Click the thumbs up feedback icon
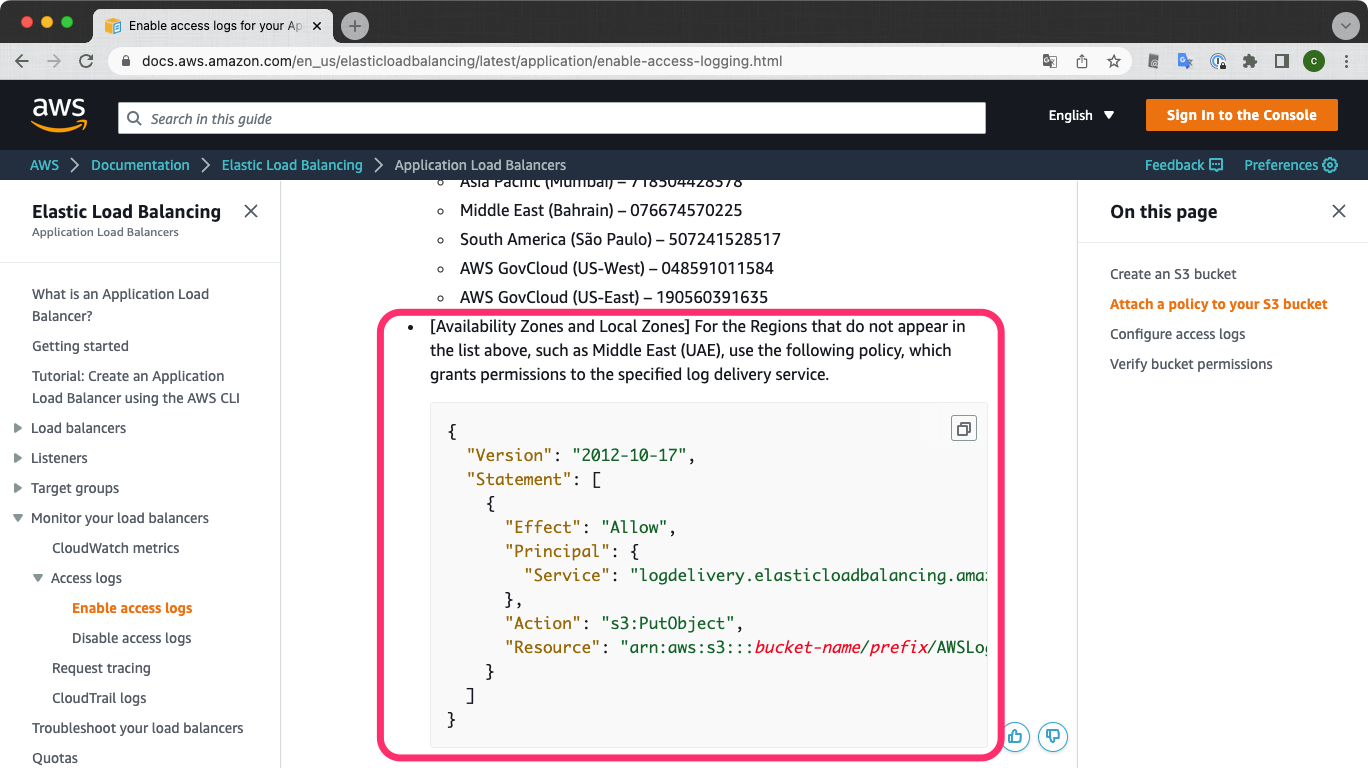Image resolution: width=1368 pixels, height=768 pixels. [x=1015, y=737]
